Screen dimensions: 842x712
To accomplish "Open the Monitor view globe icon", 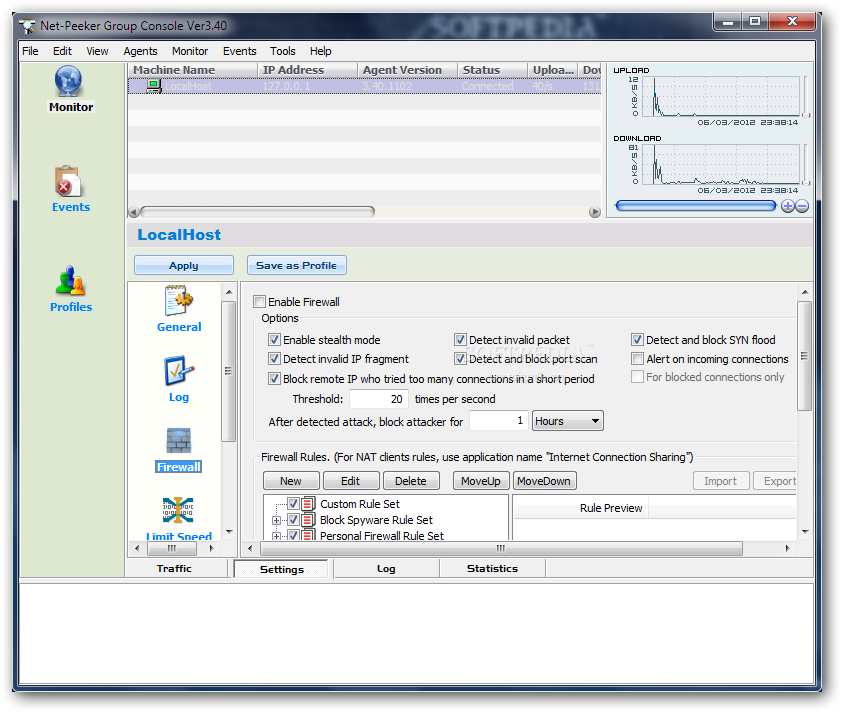I will 69,81.
